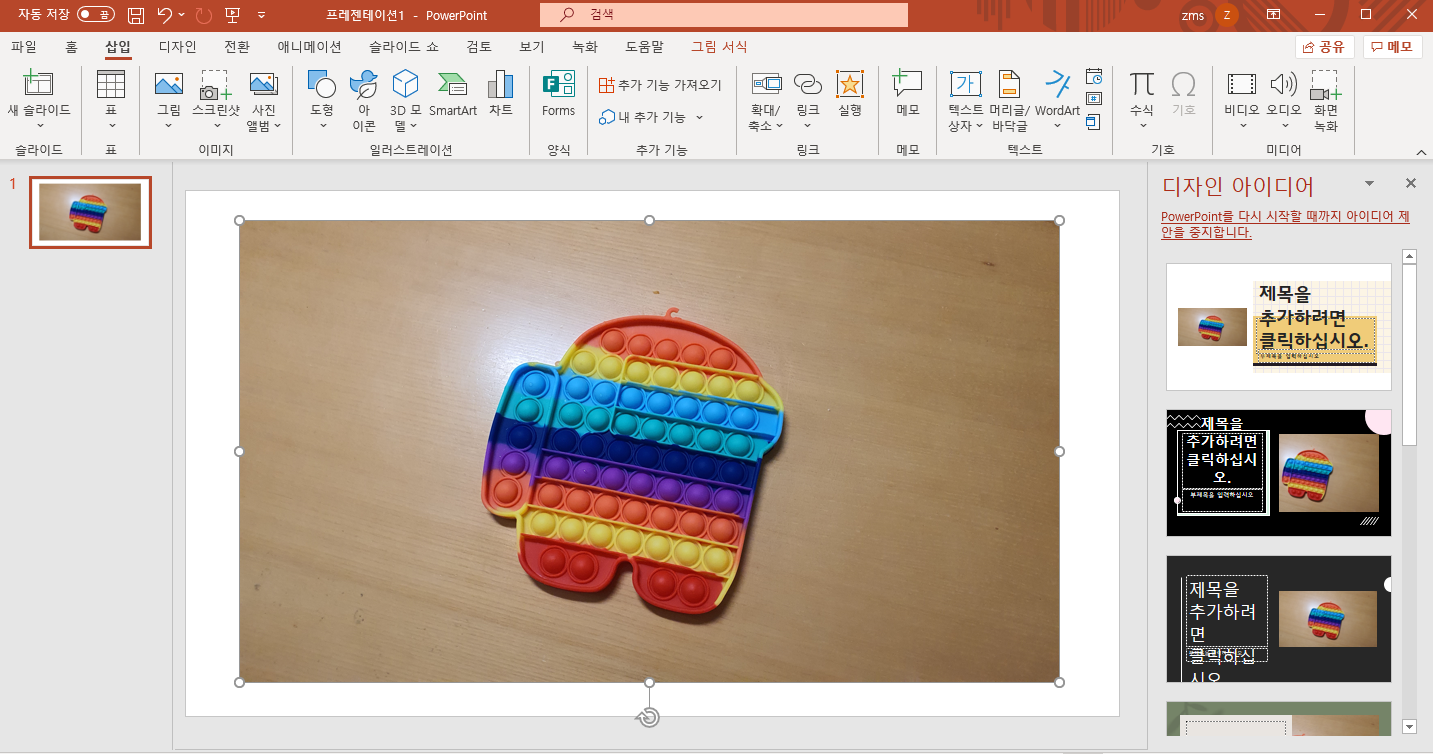Viewport: 1433px width, 754px height.
Task: Start slideshow from beginning icon in title bar
Action: 233,15
